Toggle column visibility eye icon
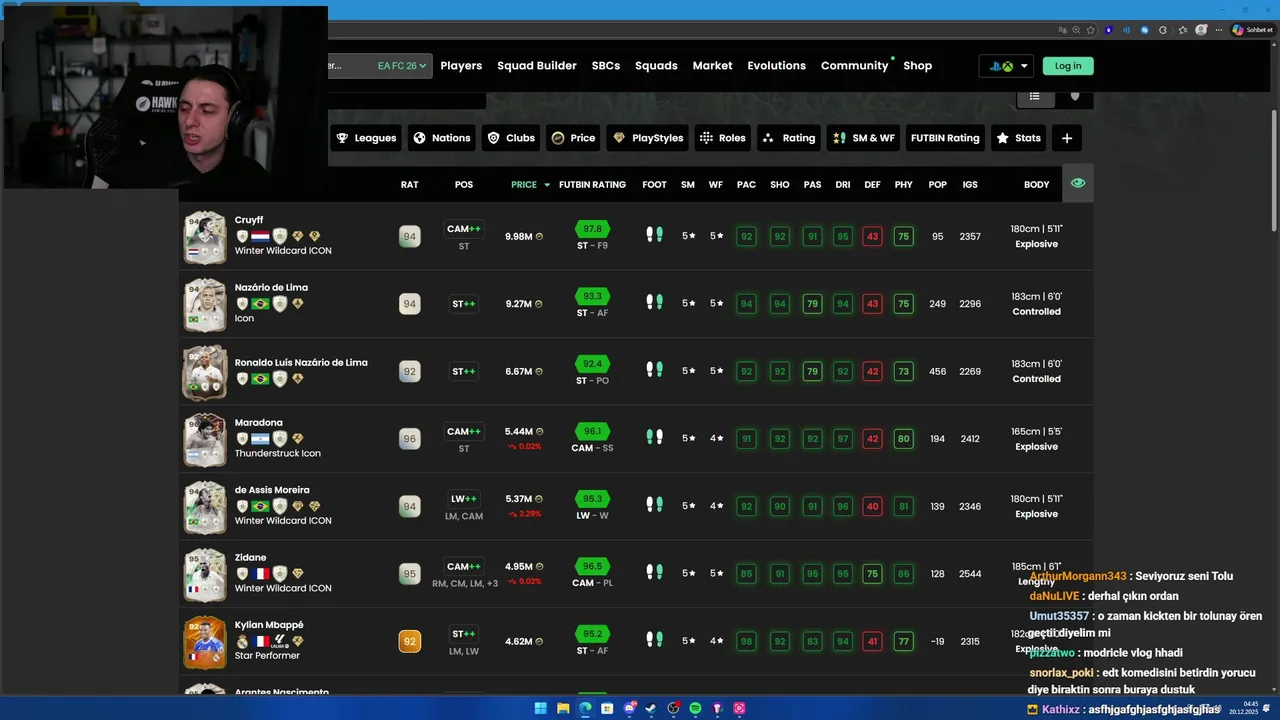1280x720 pixels. click(x=1077, y=183)
